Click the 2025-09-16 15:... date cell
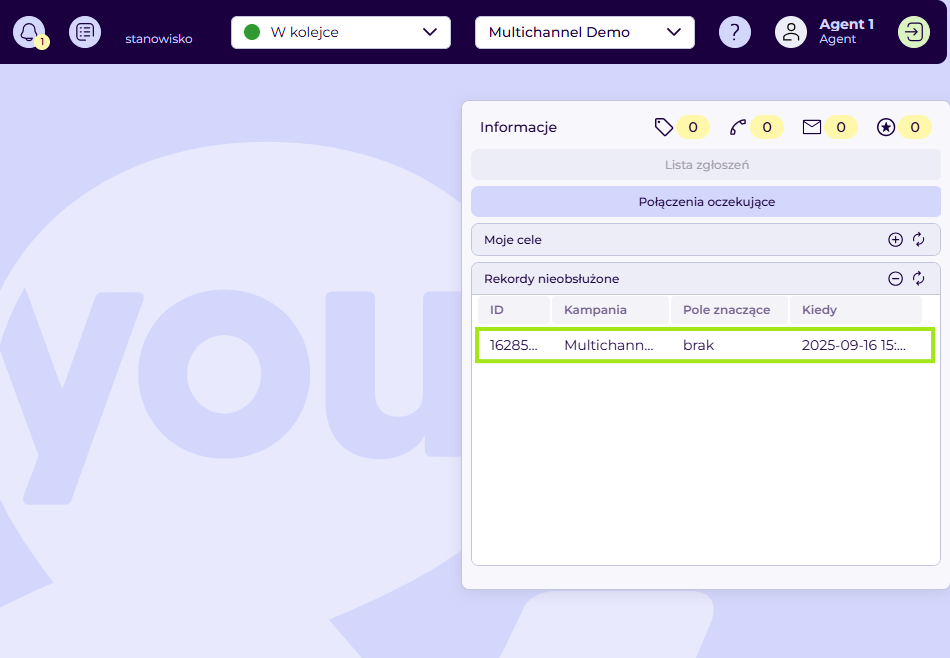This screenshot has width=950, height=658. pyautogui.click(x=854, y=345)
